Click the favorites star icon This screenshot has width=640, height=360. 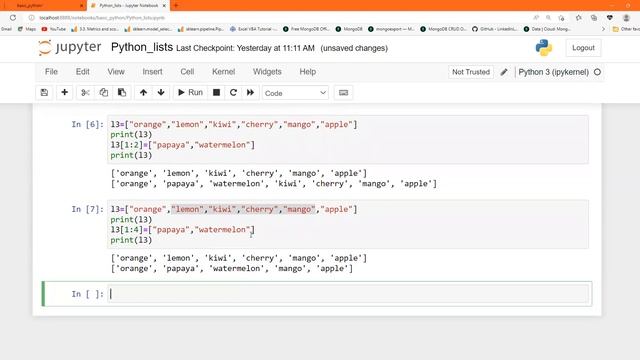click(578, 18)
